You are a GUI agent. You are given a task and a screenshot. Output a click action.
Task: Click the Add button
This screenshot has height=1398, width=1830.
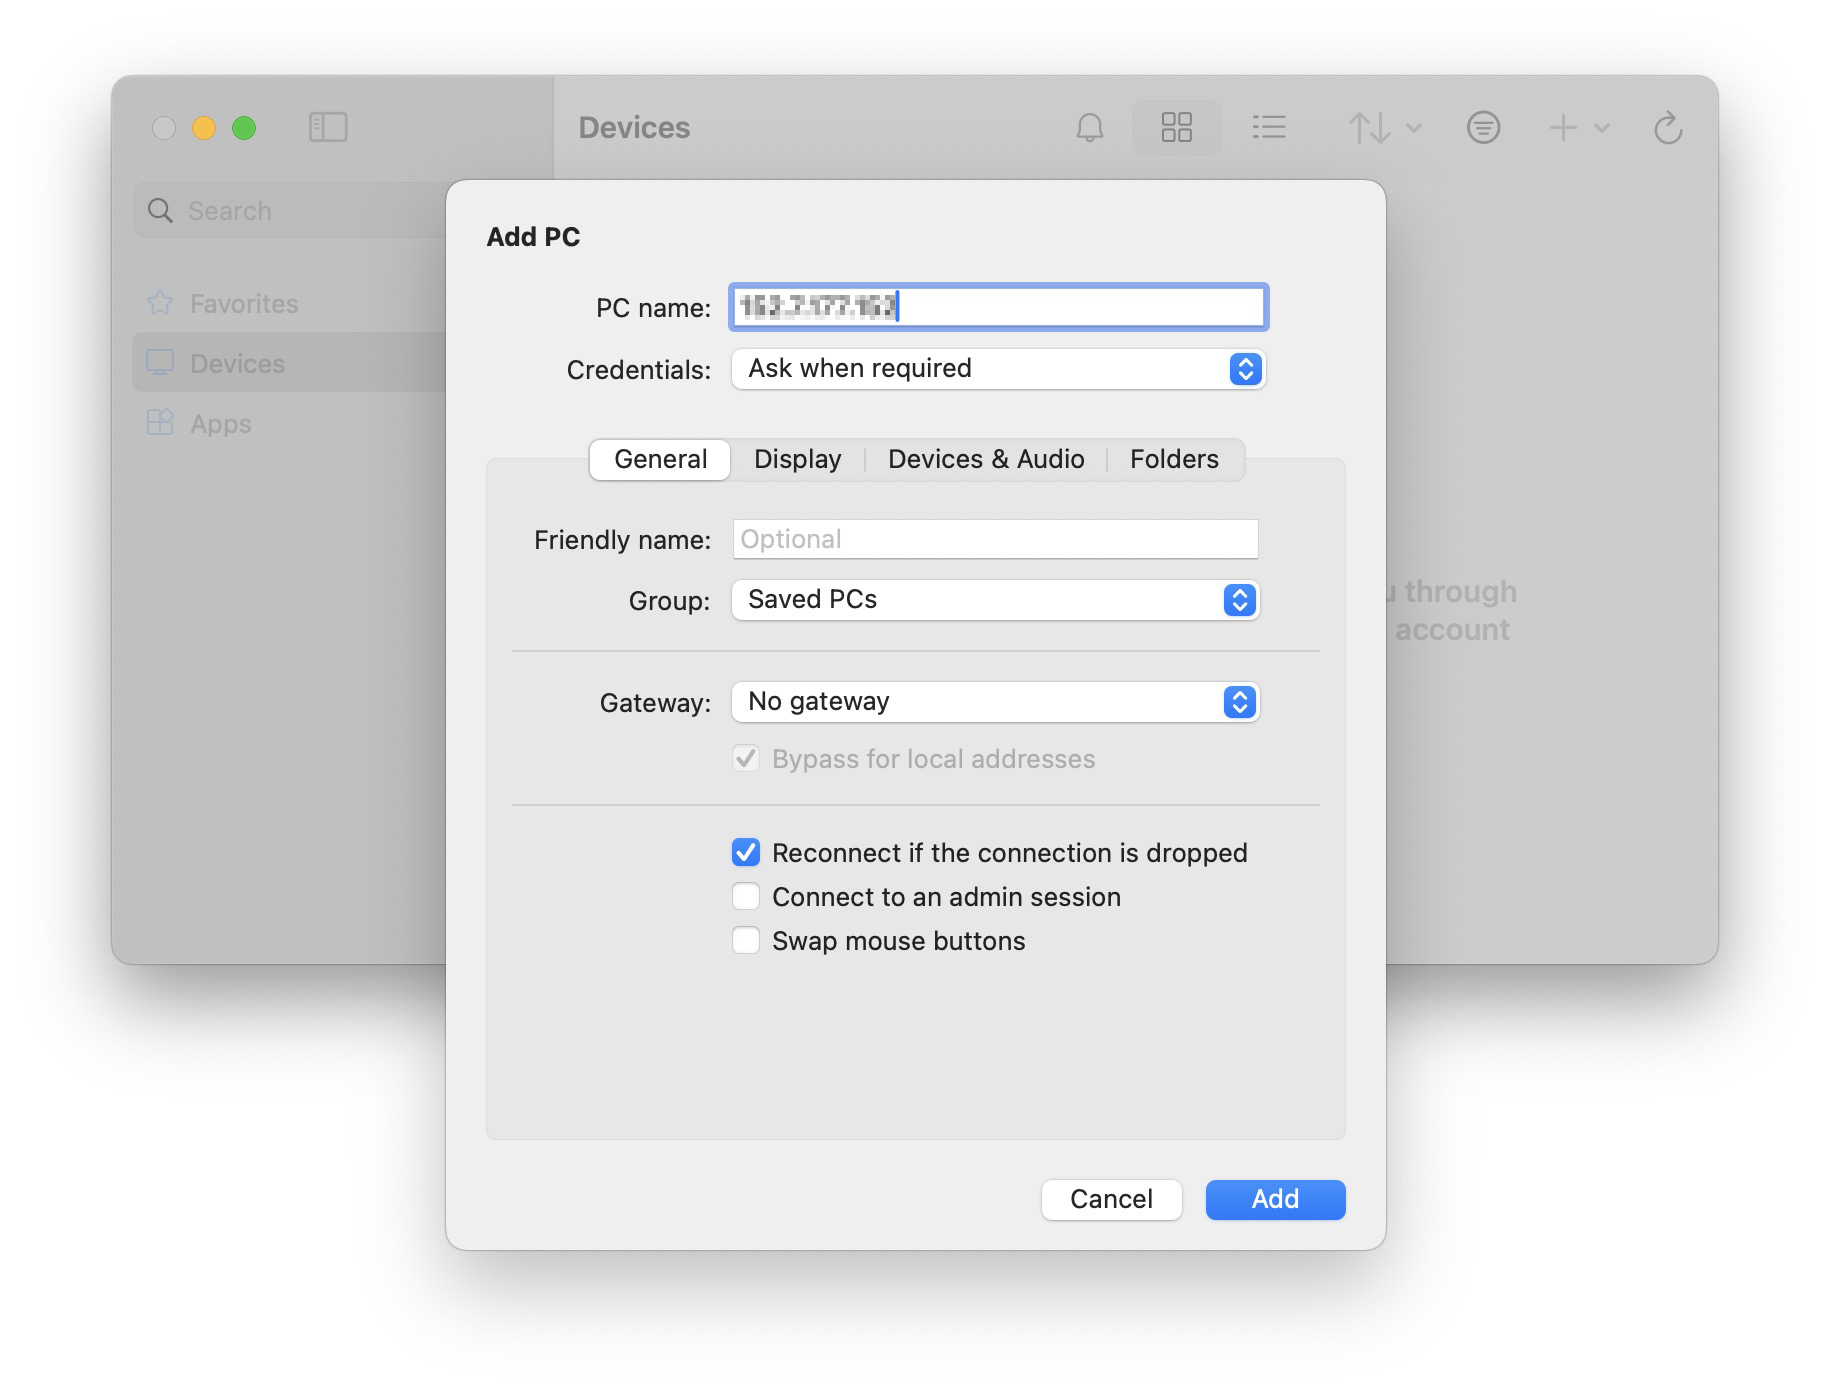click(x=1275, y=1199)
